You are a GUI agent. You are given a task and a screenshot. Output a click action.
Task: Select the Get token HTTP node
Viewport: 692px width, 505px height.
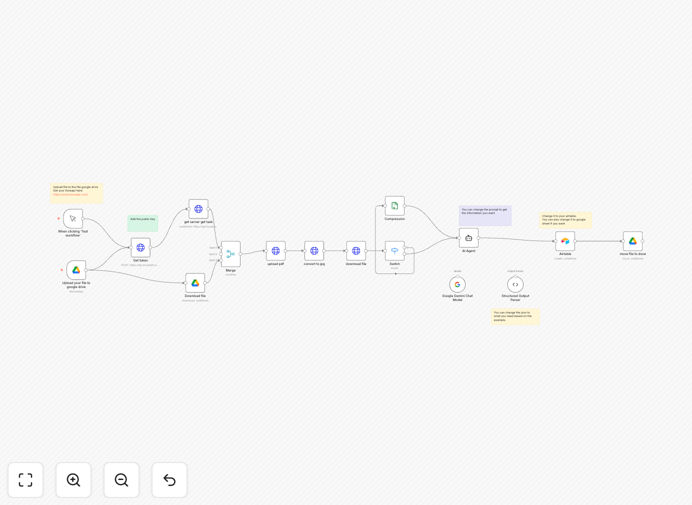coord(140,248)
